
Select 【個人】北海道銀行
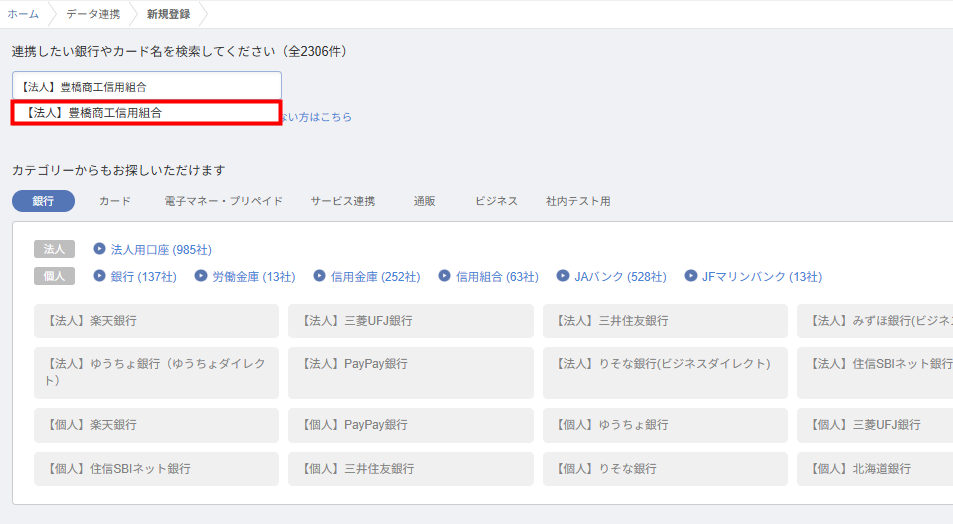point(875,469)
